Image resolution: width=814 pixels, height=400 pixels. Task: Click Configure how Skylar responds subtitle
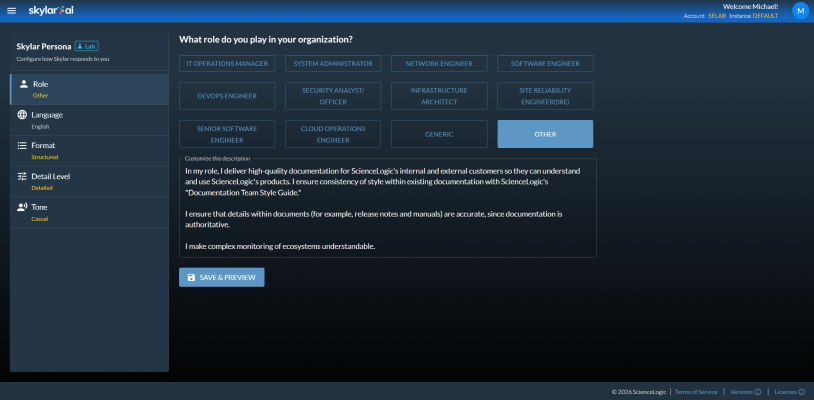point(63,59)
